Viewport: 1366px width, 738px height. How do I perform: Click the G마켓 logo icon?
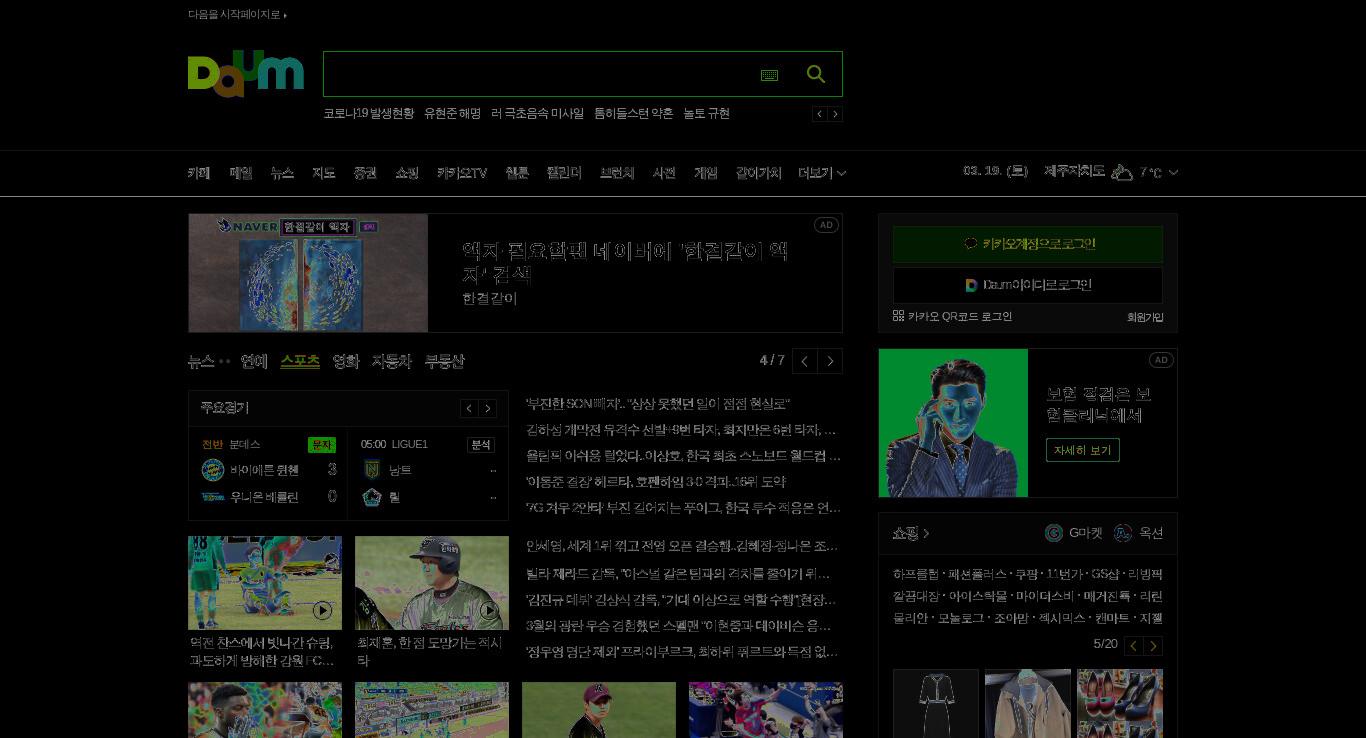(1054, 533)
